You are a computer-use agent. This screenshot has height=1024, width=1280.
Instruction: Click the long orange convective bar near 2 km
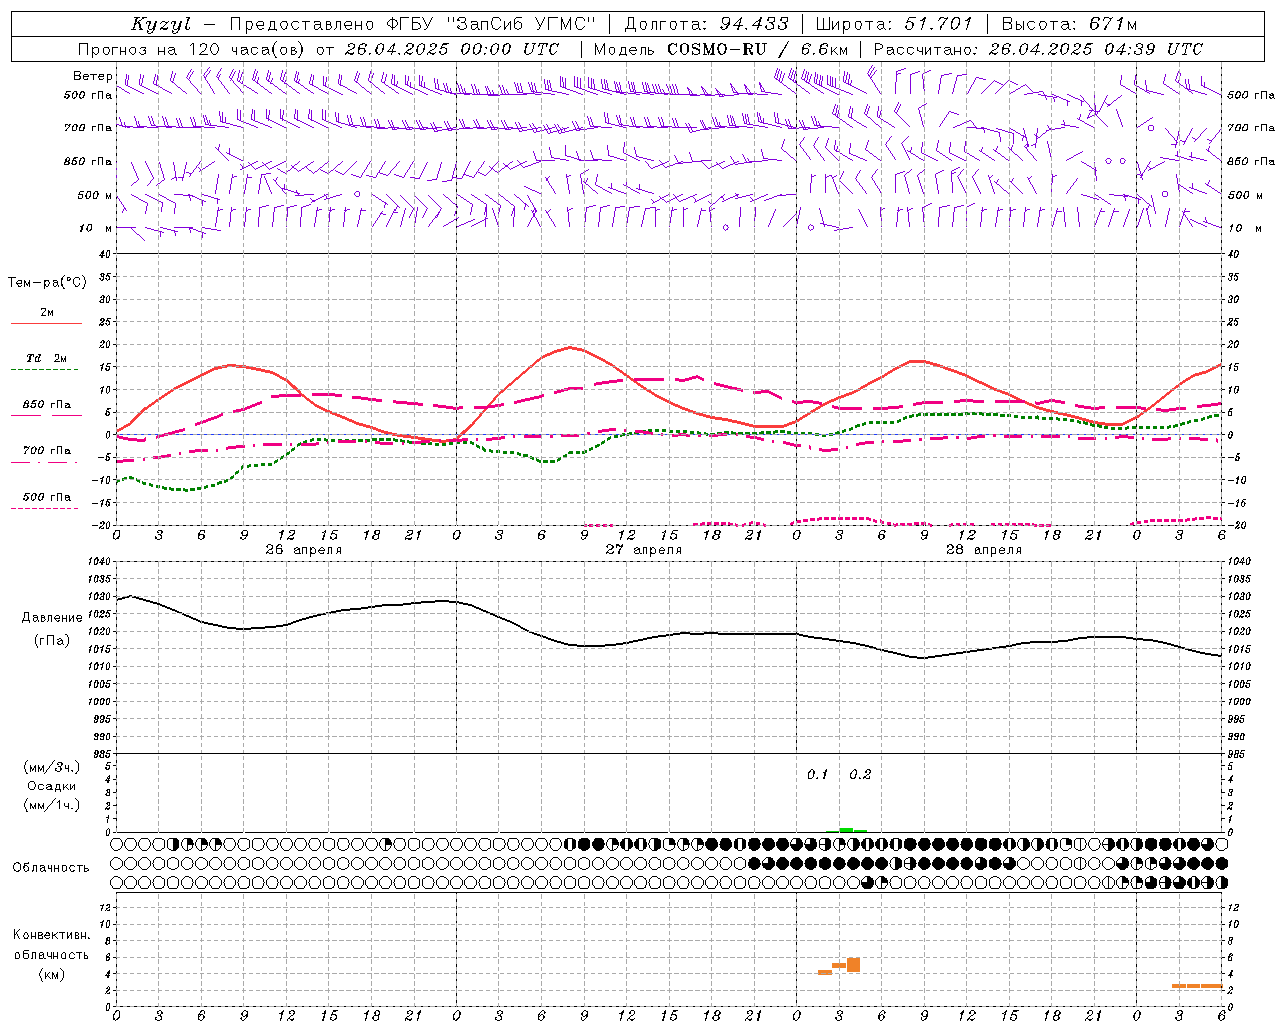point(1197,986)
